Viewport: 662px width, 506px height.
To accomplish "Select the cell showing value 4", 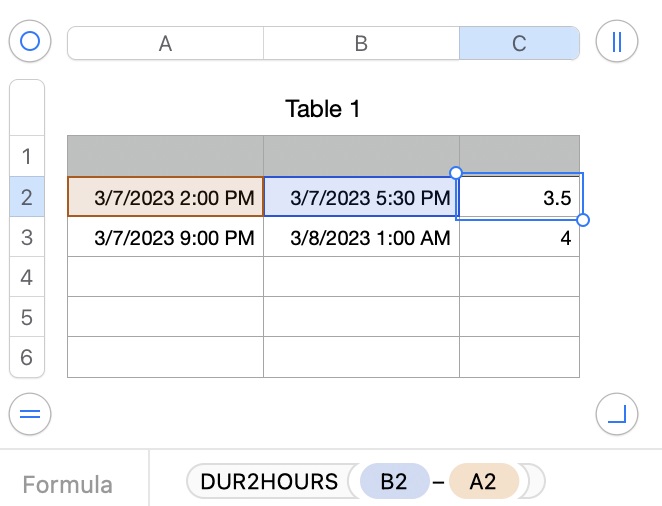I will pyautogui.click(x=519, y=238).
